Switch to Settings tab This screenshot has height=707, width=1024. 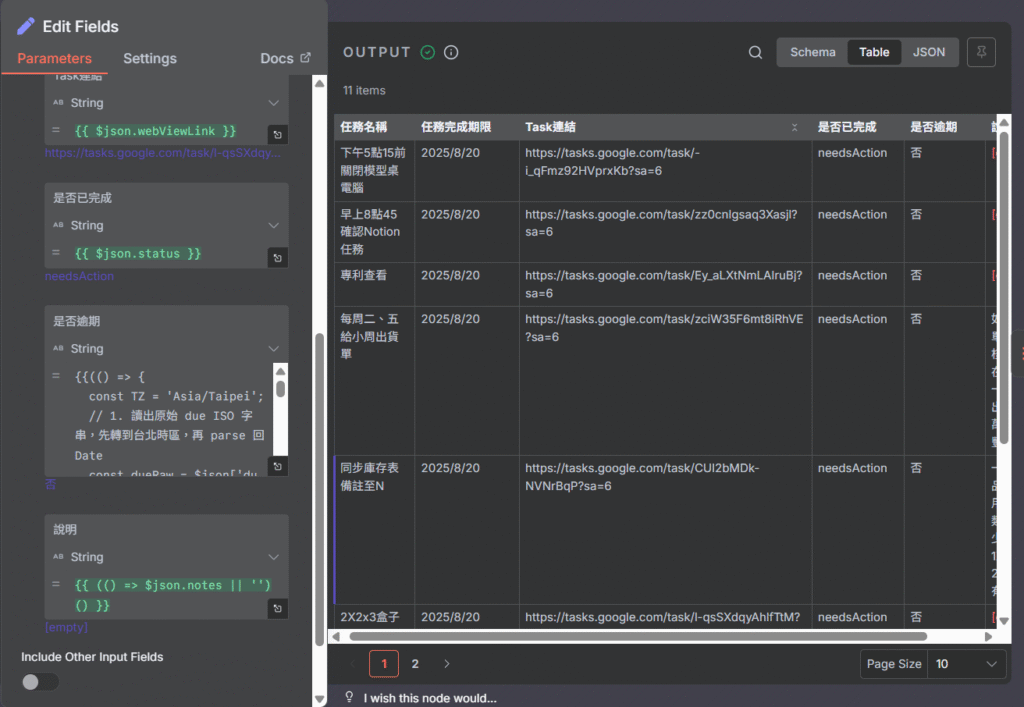click(x=150, y=59)
